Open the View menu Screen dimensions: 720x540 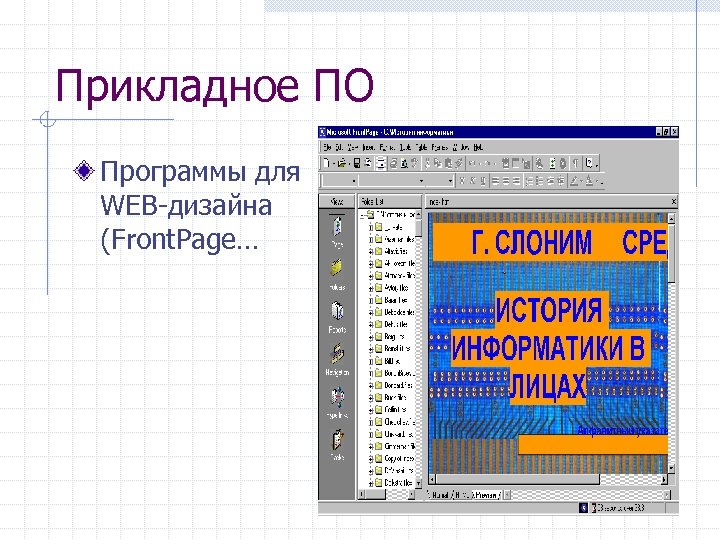pos(353,147)
